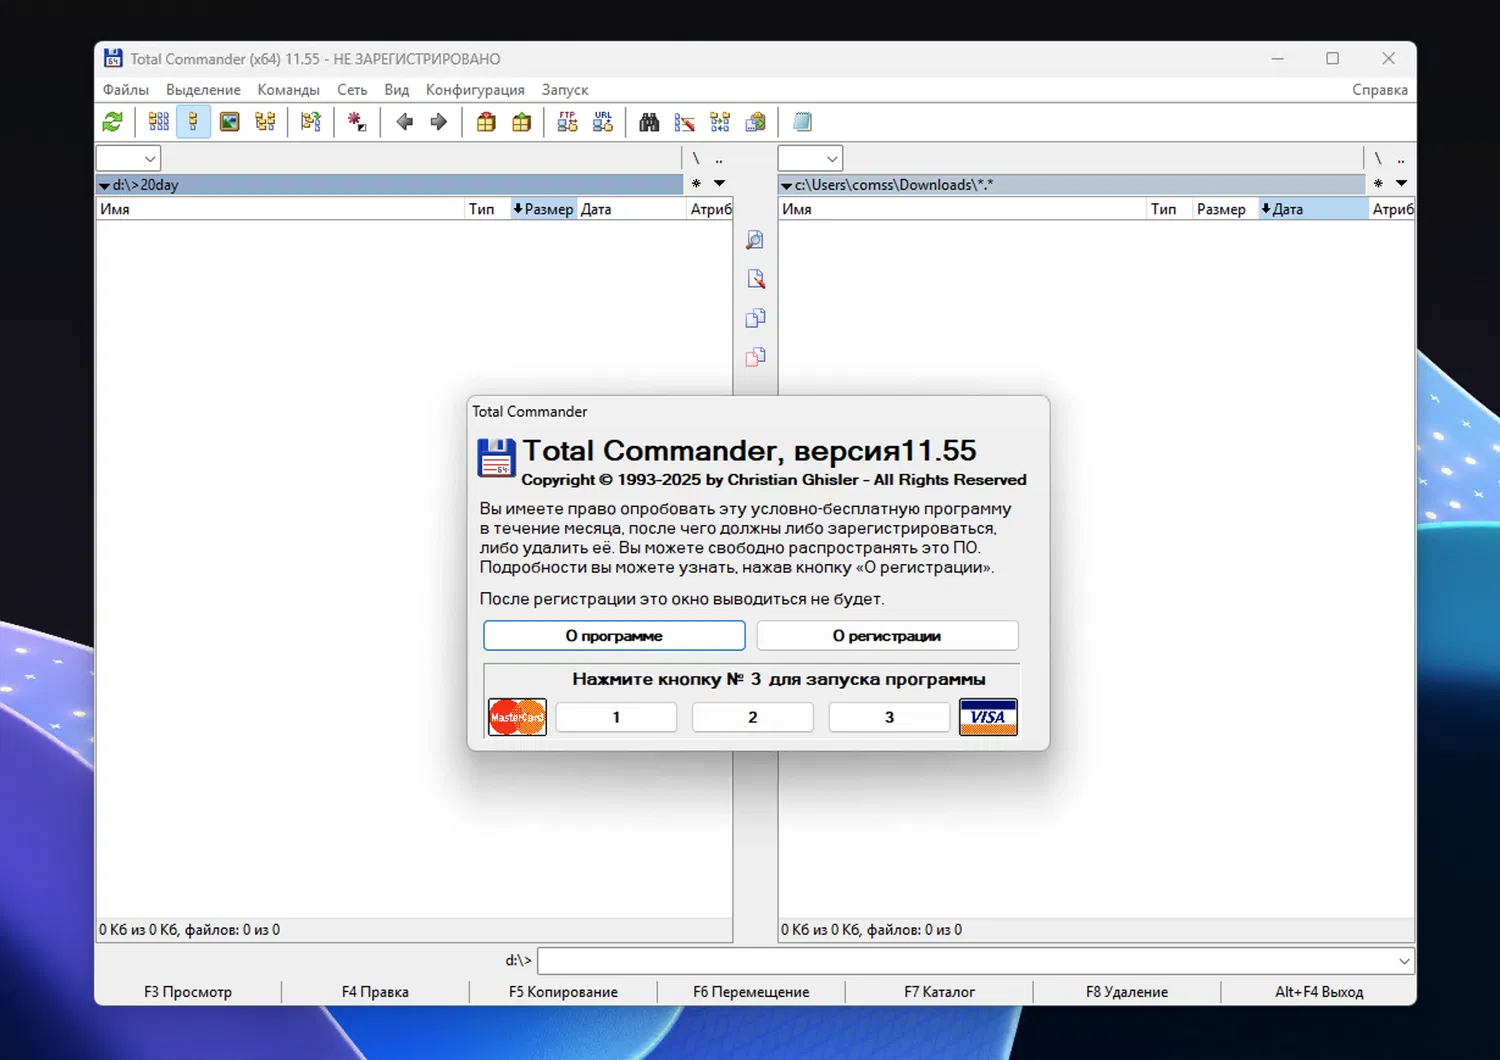Click the F7 Каталог button

pyautogui.click(x=939, y=992)
